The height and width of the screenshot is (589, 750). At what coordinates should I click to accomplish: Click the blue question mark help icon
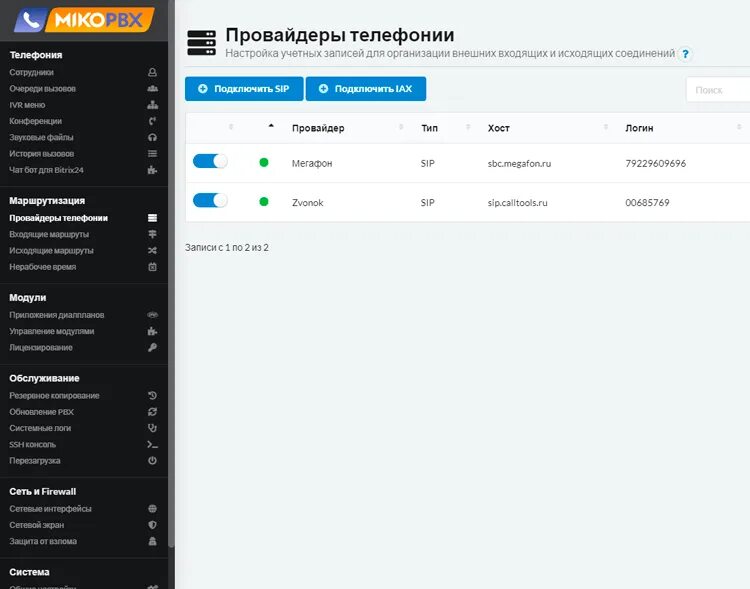click(685, 54)
